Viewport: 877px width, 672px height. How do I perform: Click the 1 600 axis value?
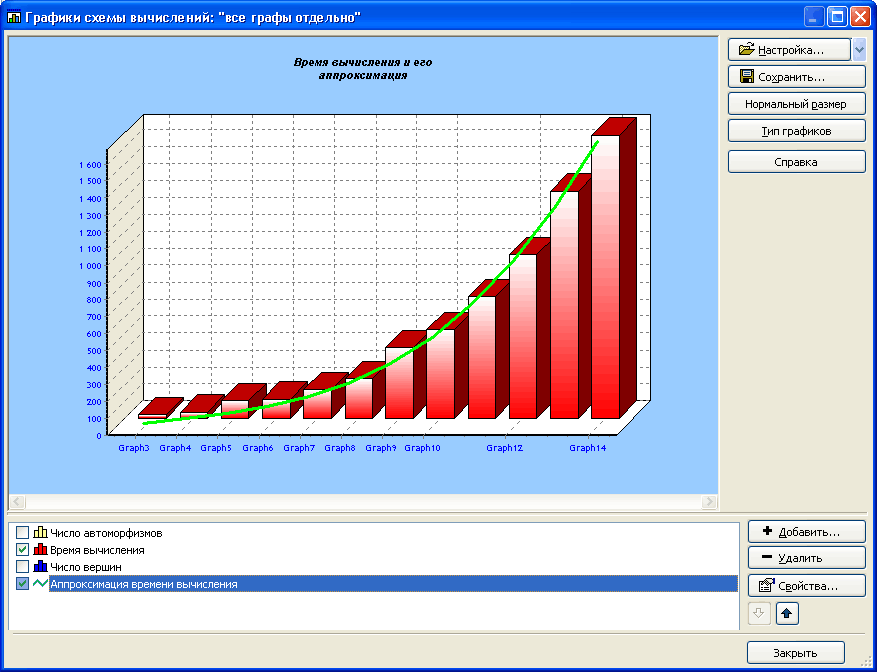coord(91,165)
